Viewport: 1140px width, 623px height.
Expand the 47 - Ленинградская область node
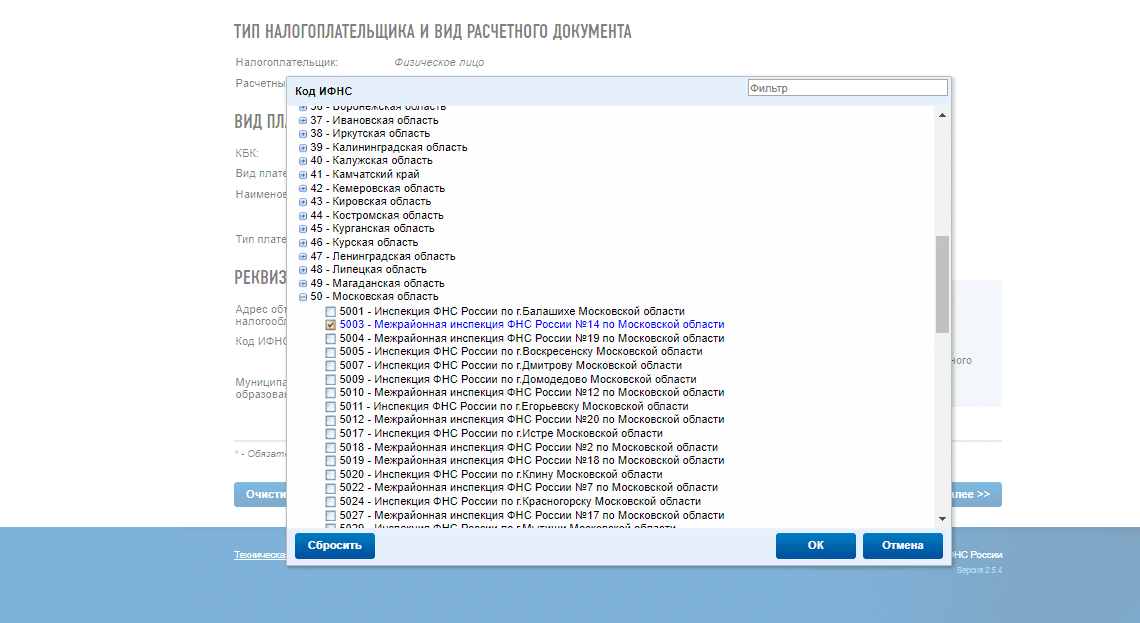pos(303,256)
